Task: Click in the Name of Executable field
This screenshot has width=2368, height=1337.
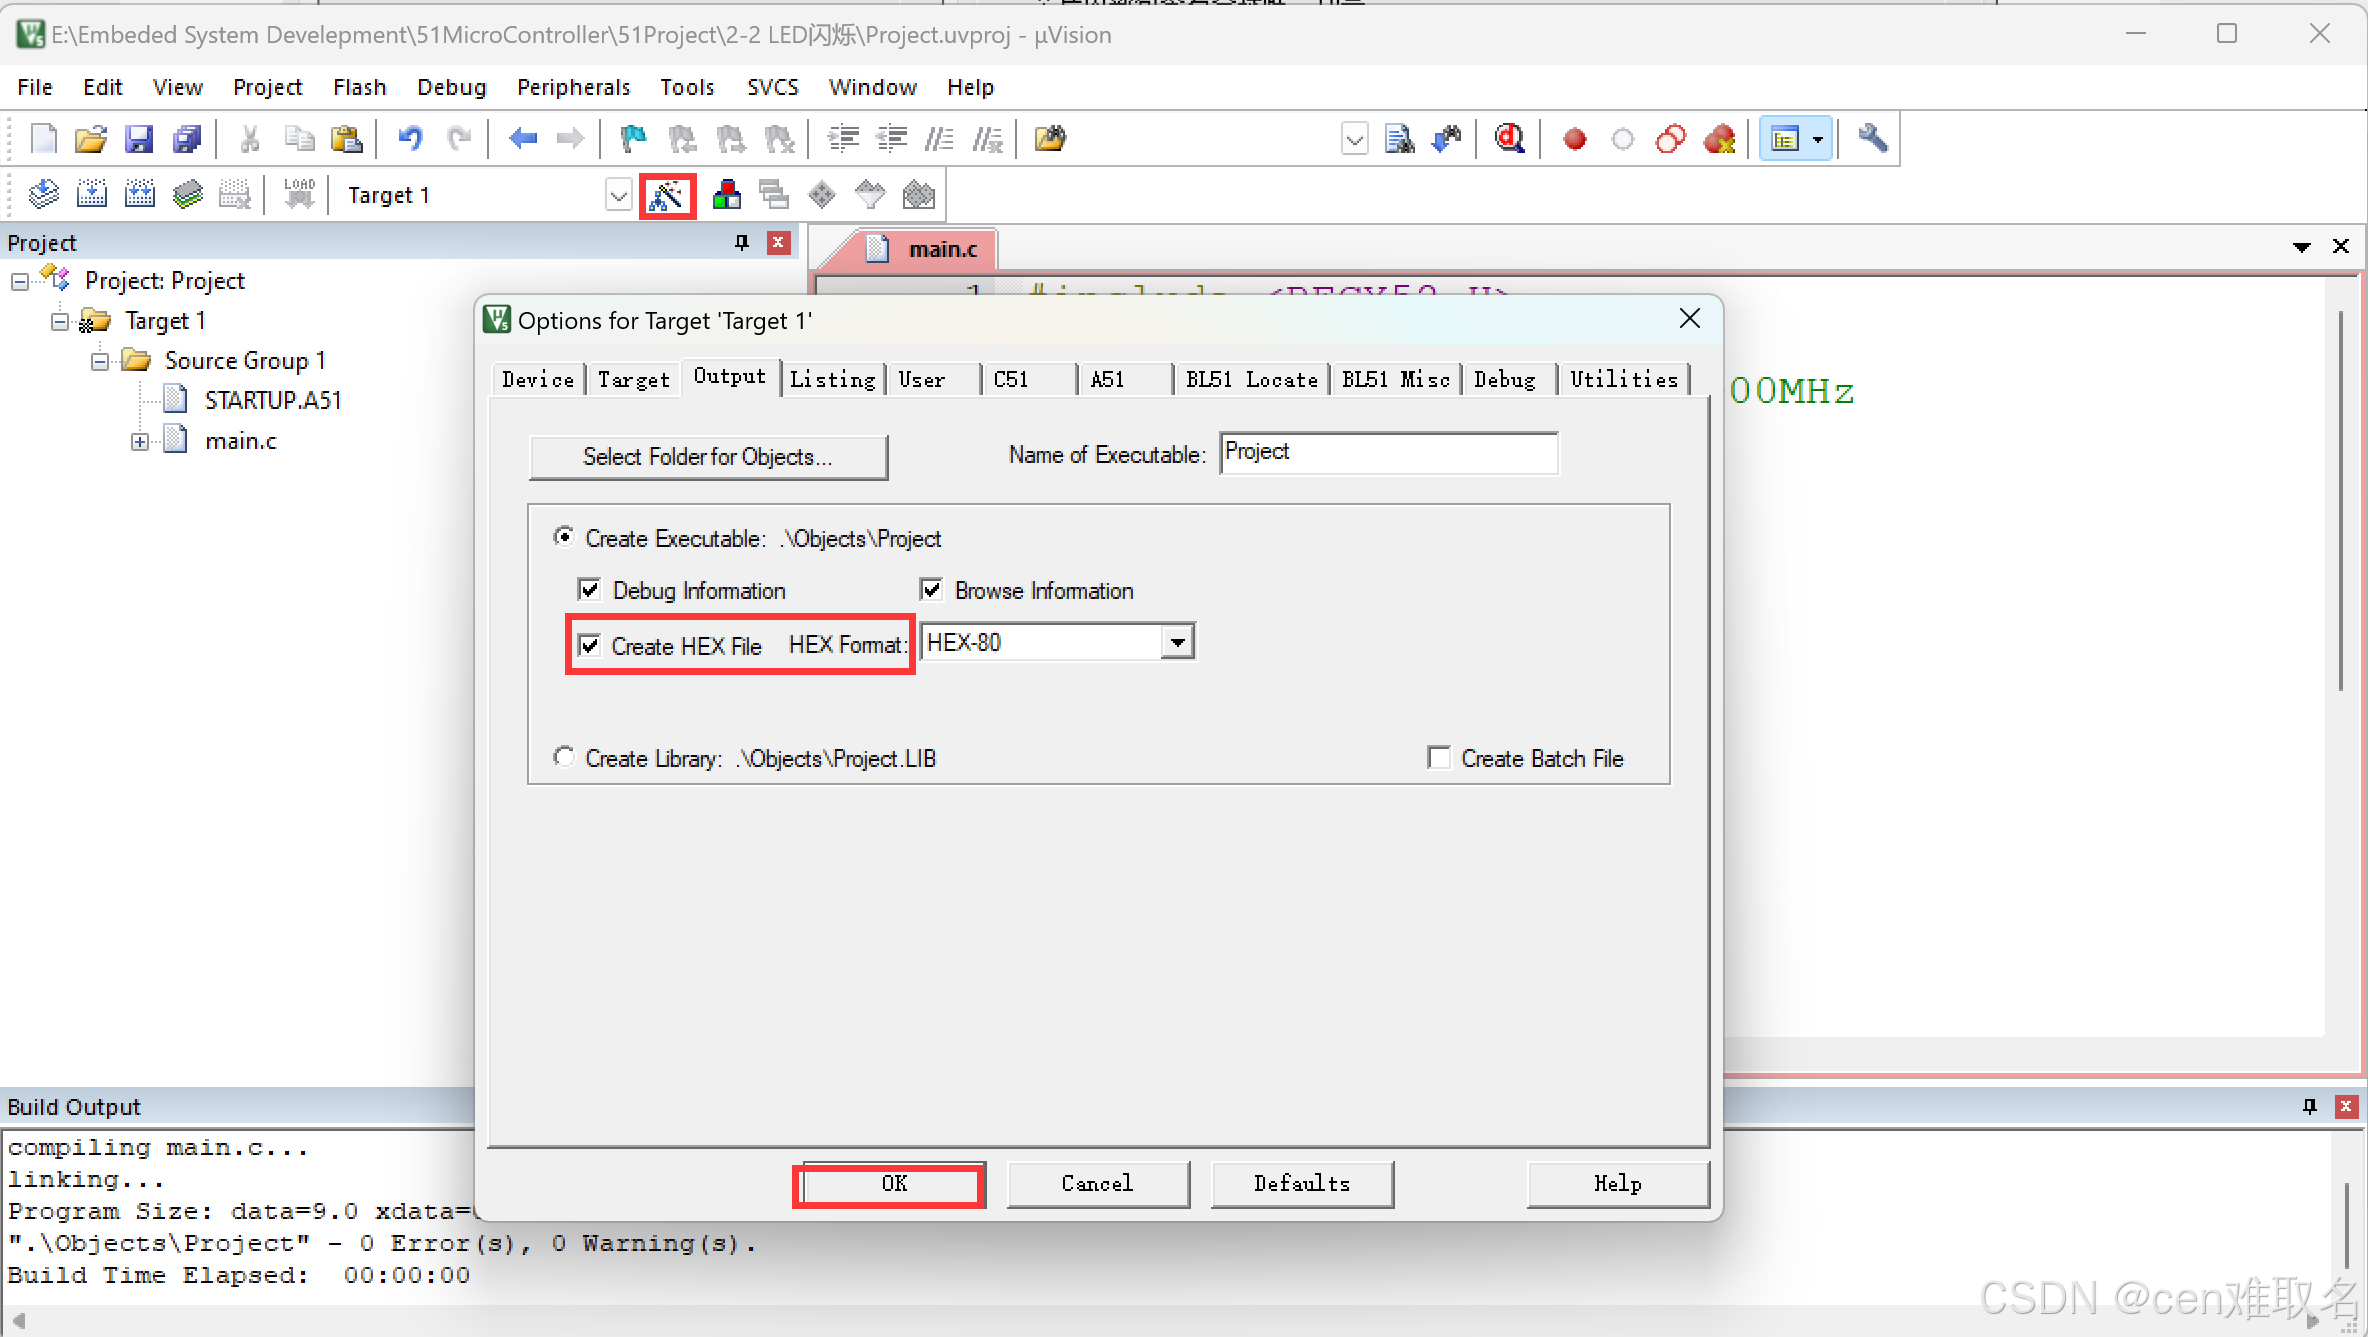Action: click(1388, 453)
